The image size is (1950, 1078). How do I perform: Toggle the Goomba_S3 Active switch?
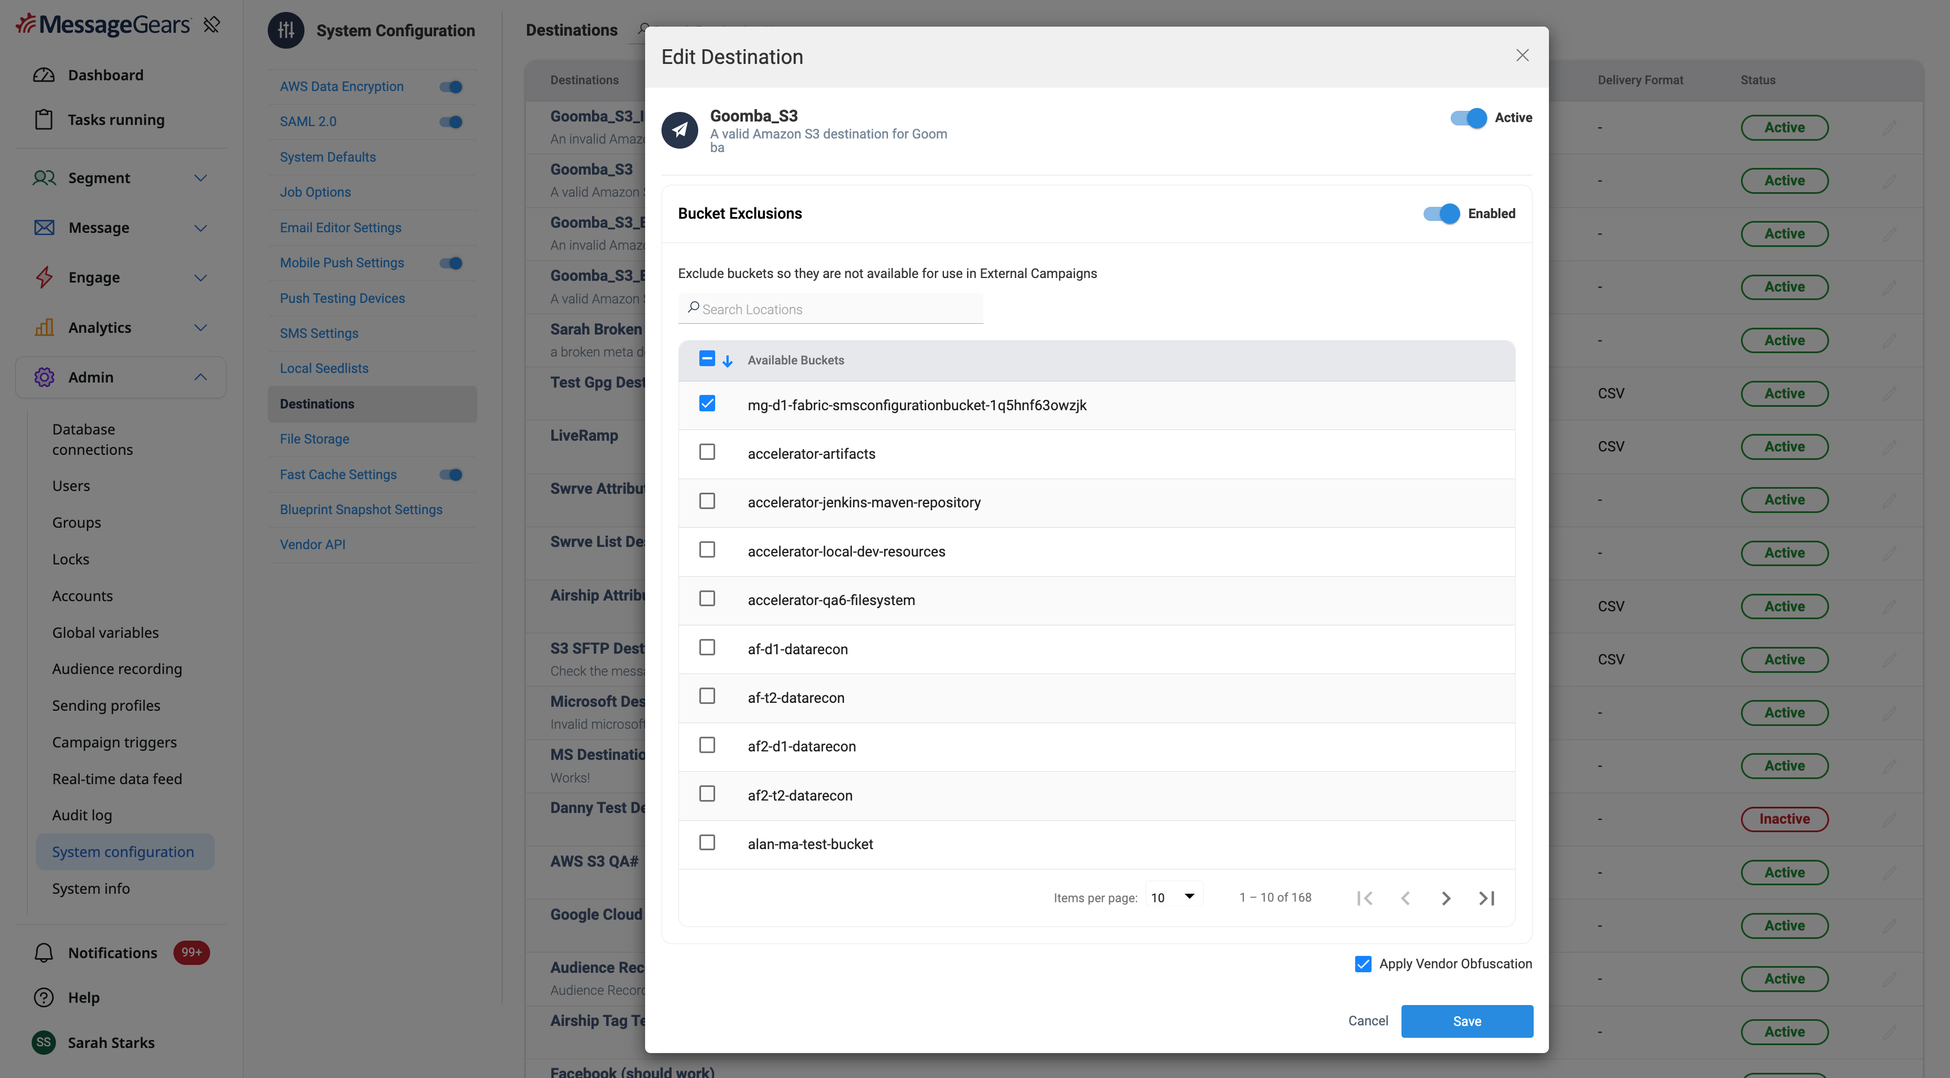[1468, 118]
